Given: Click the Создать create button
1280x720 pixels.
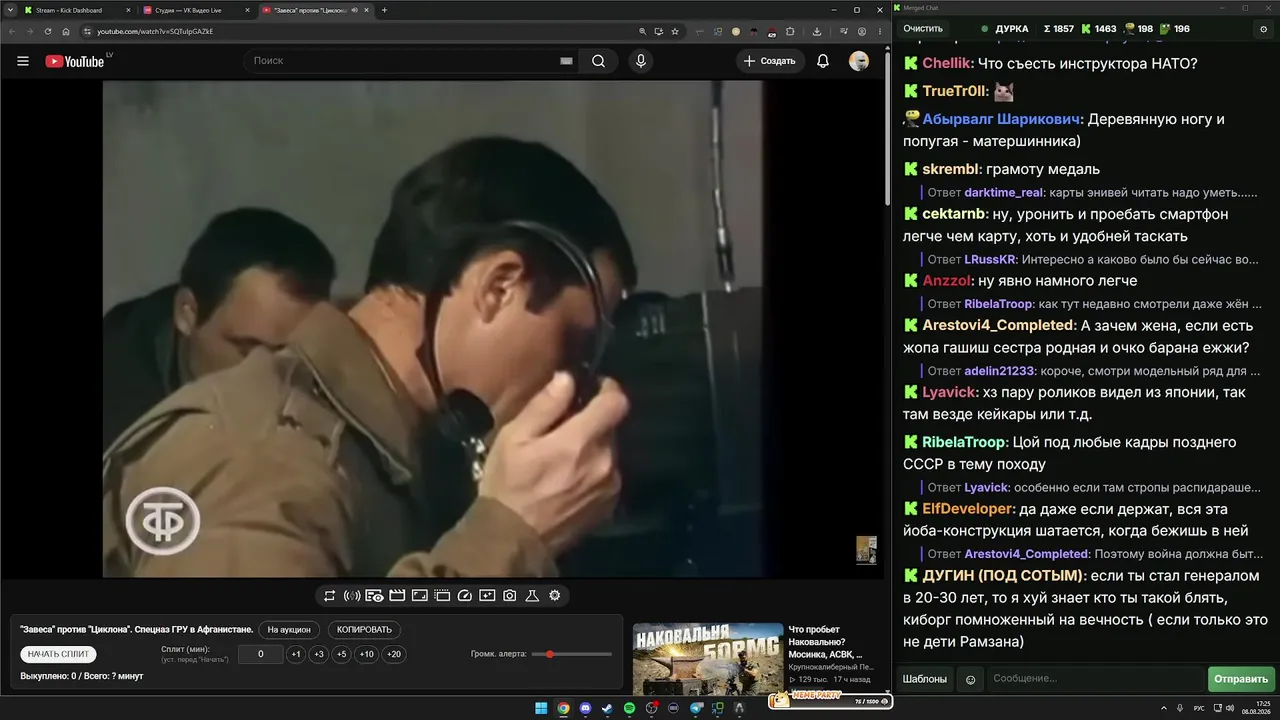Looking at the screenshot, I should 771,61.
